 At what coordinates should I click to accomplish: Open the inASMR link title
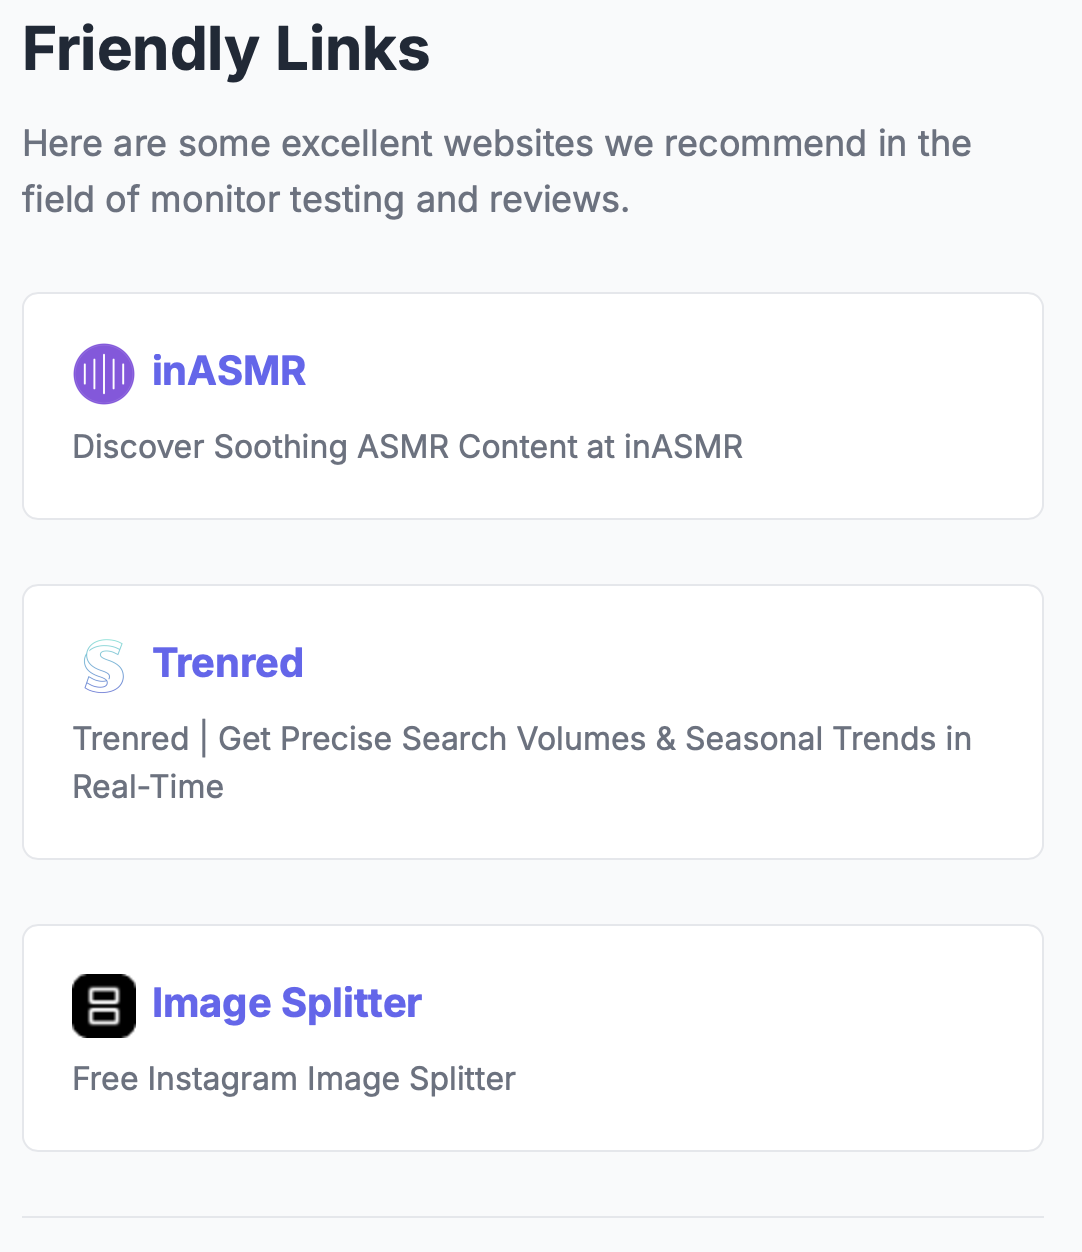(229, 371)
